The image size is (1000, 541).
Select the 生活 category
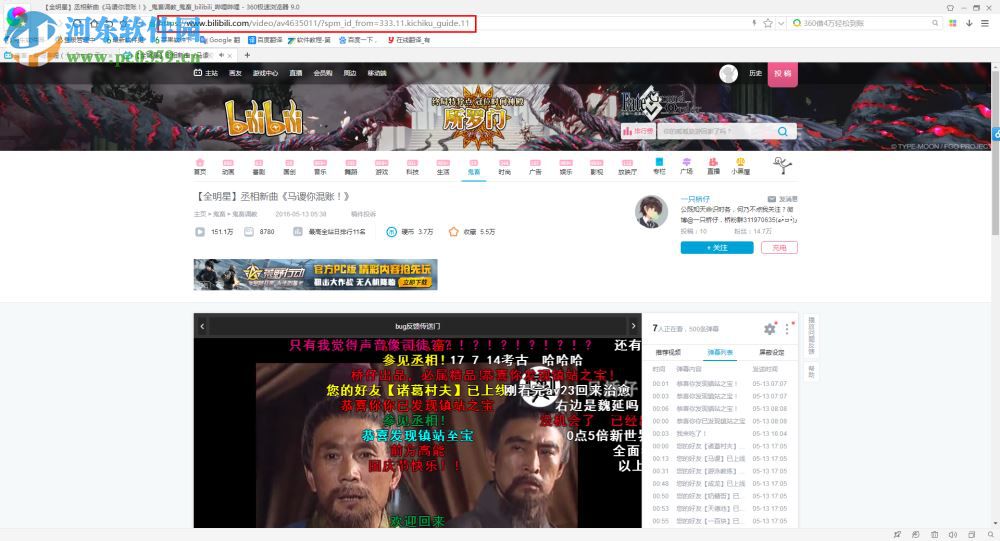pyautogui.click(x=443, y=167)
